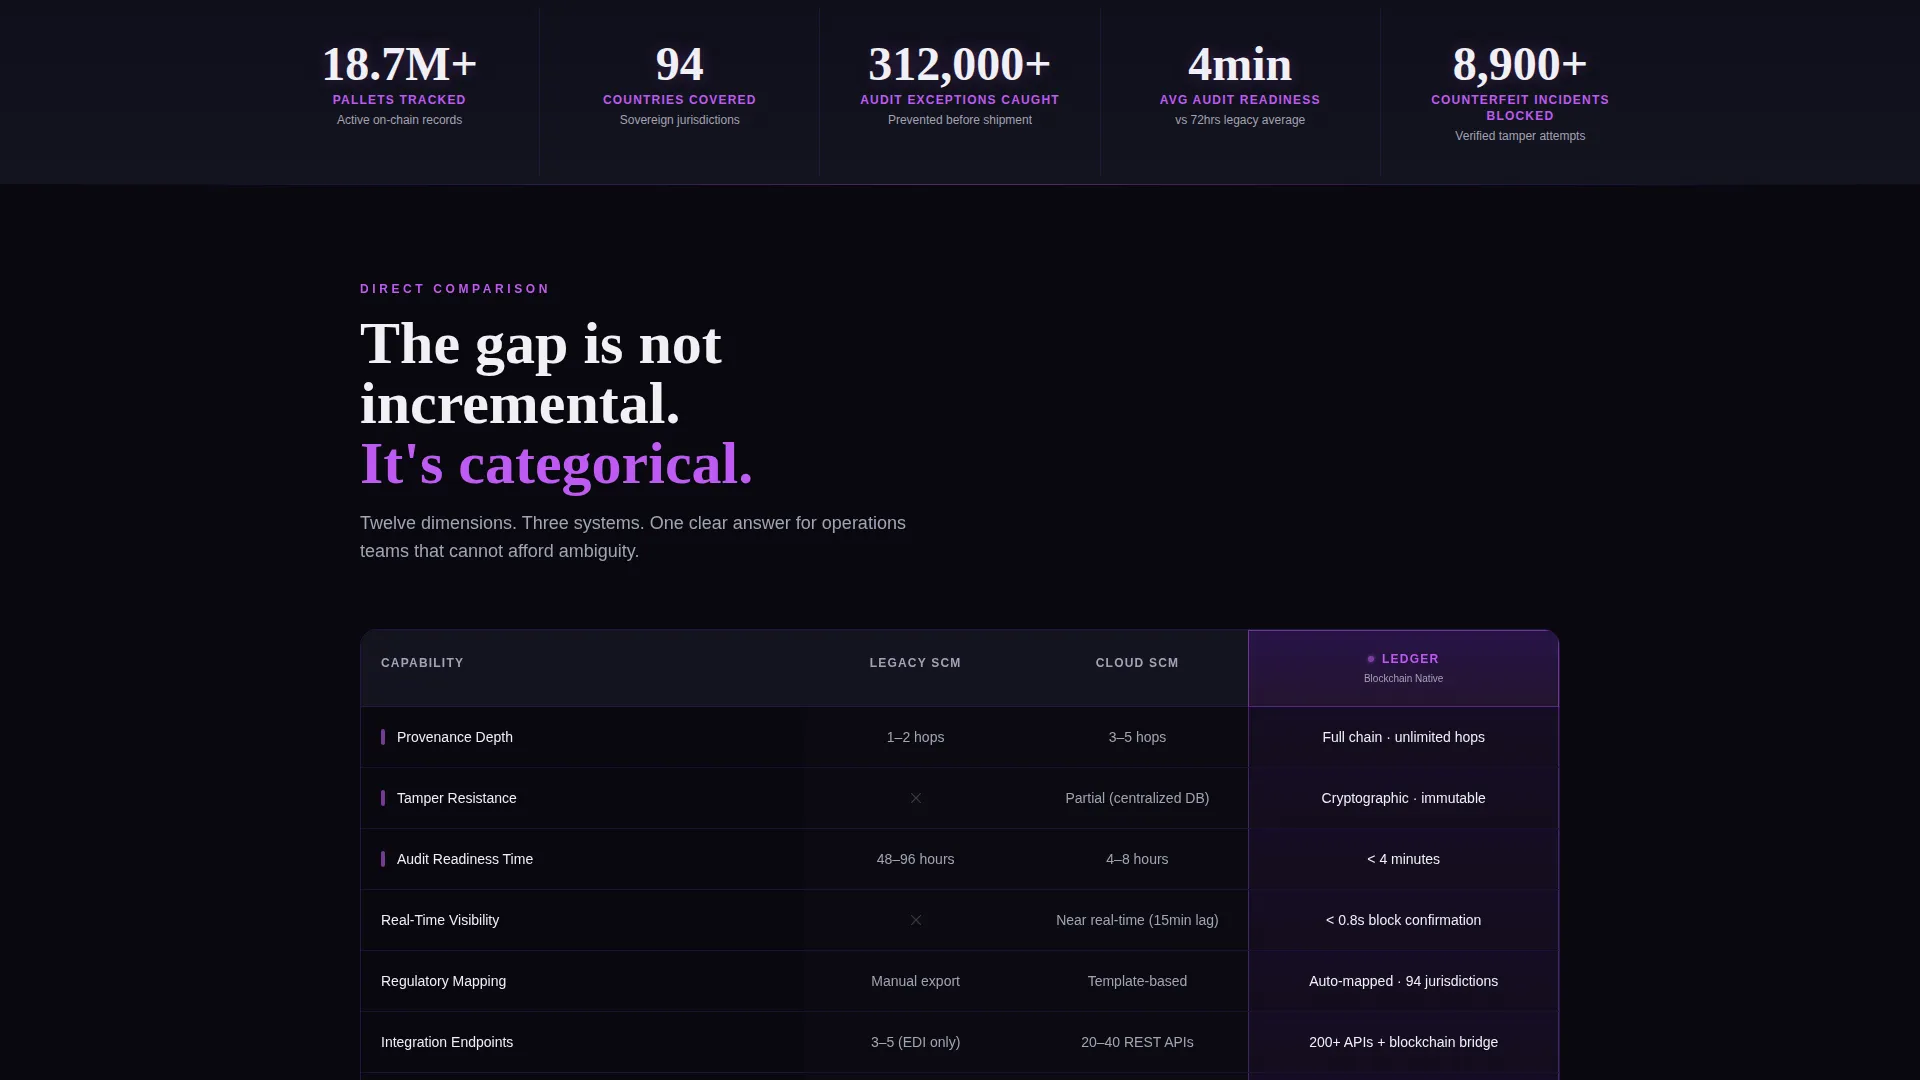Click '200+ APIs + blockchain bridge' cell
This screenshot has width=1920, height=1080.
click(x=1403, y=1042)
